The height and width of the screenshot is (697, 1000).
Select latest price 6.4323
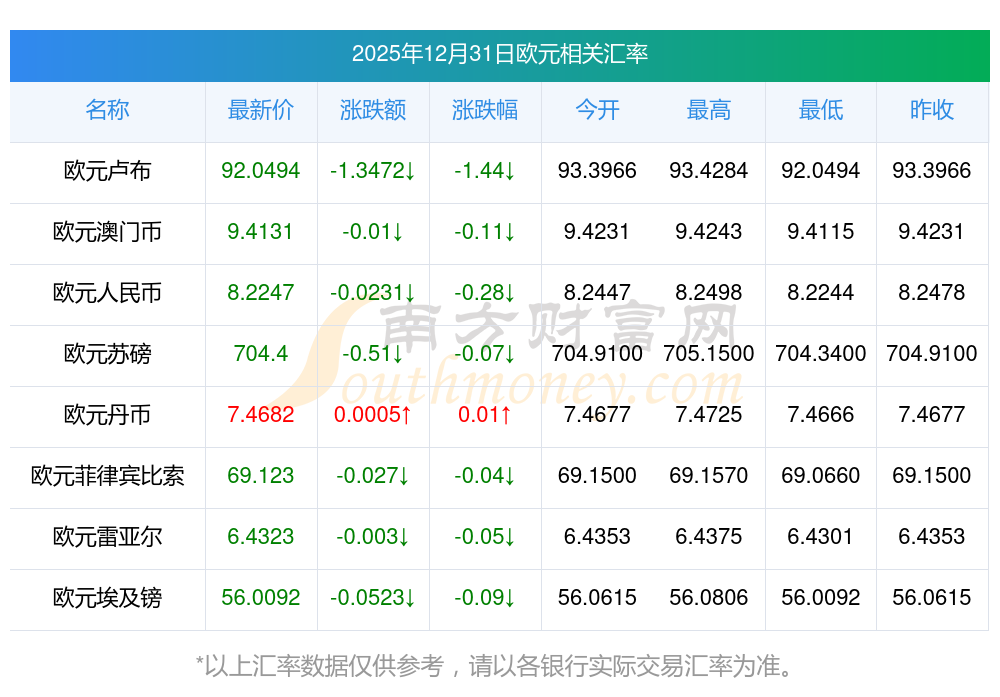point(260,536)
